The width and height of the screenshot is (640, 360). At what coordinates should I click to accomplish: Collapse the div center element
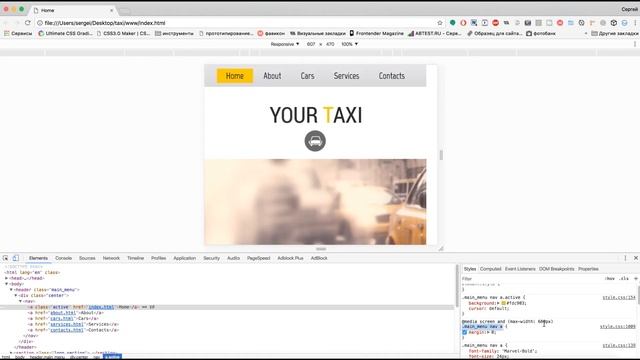click(16, 295)
